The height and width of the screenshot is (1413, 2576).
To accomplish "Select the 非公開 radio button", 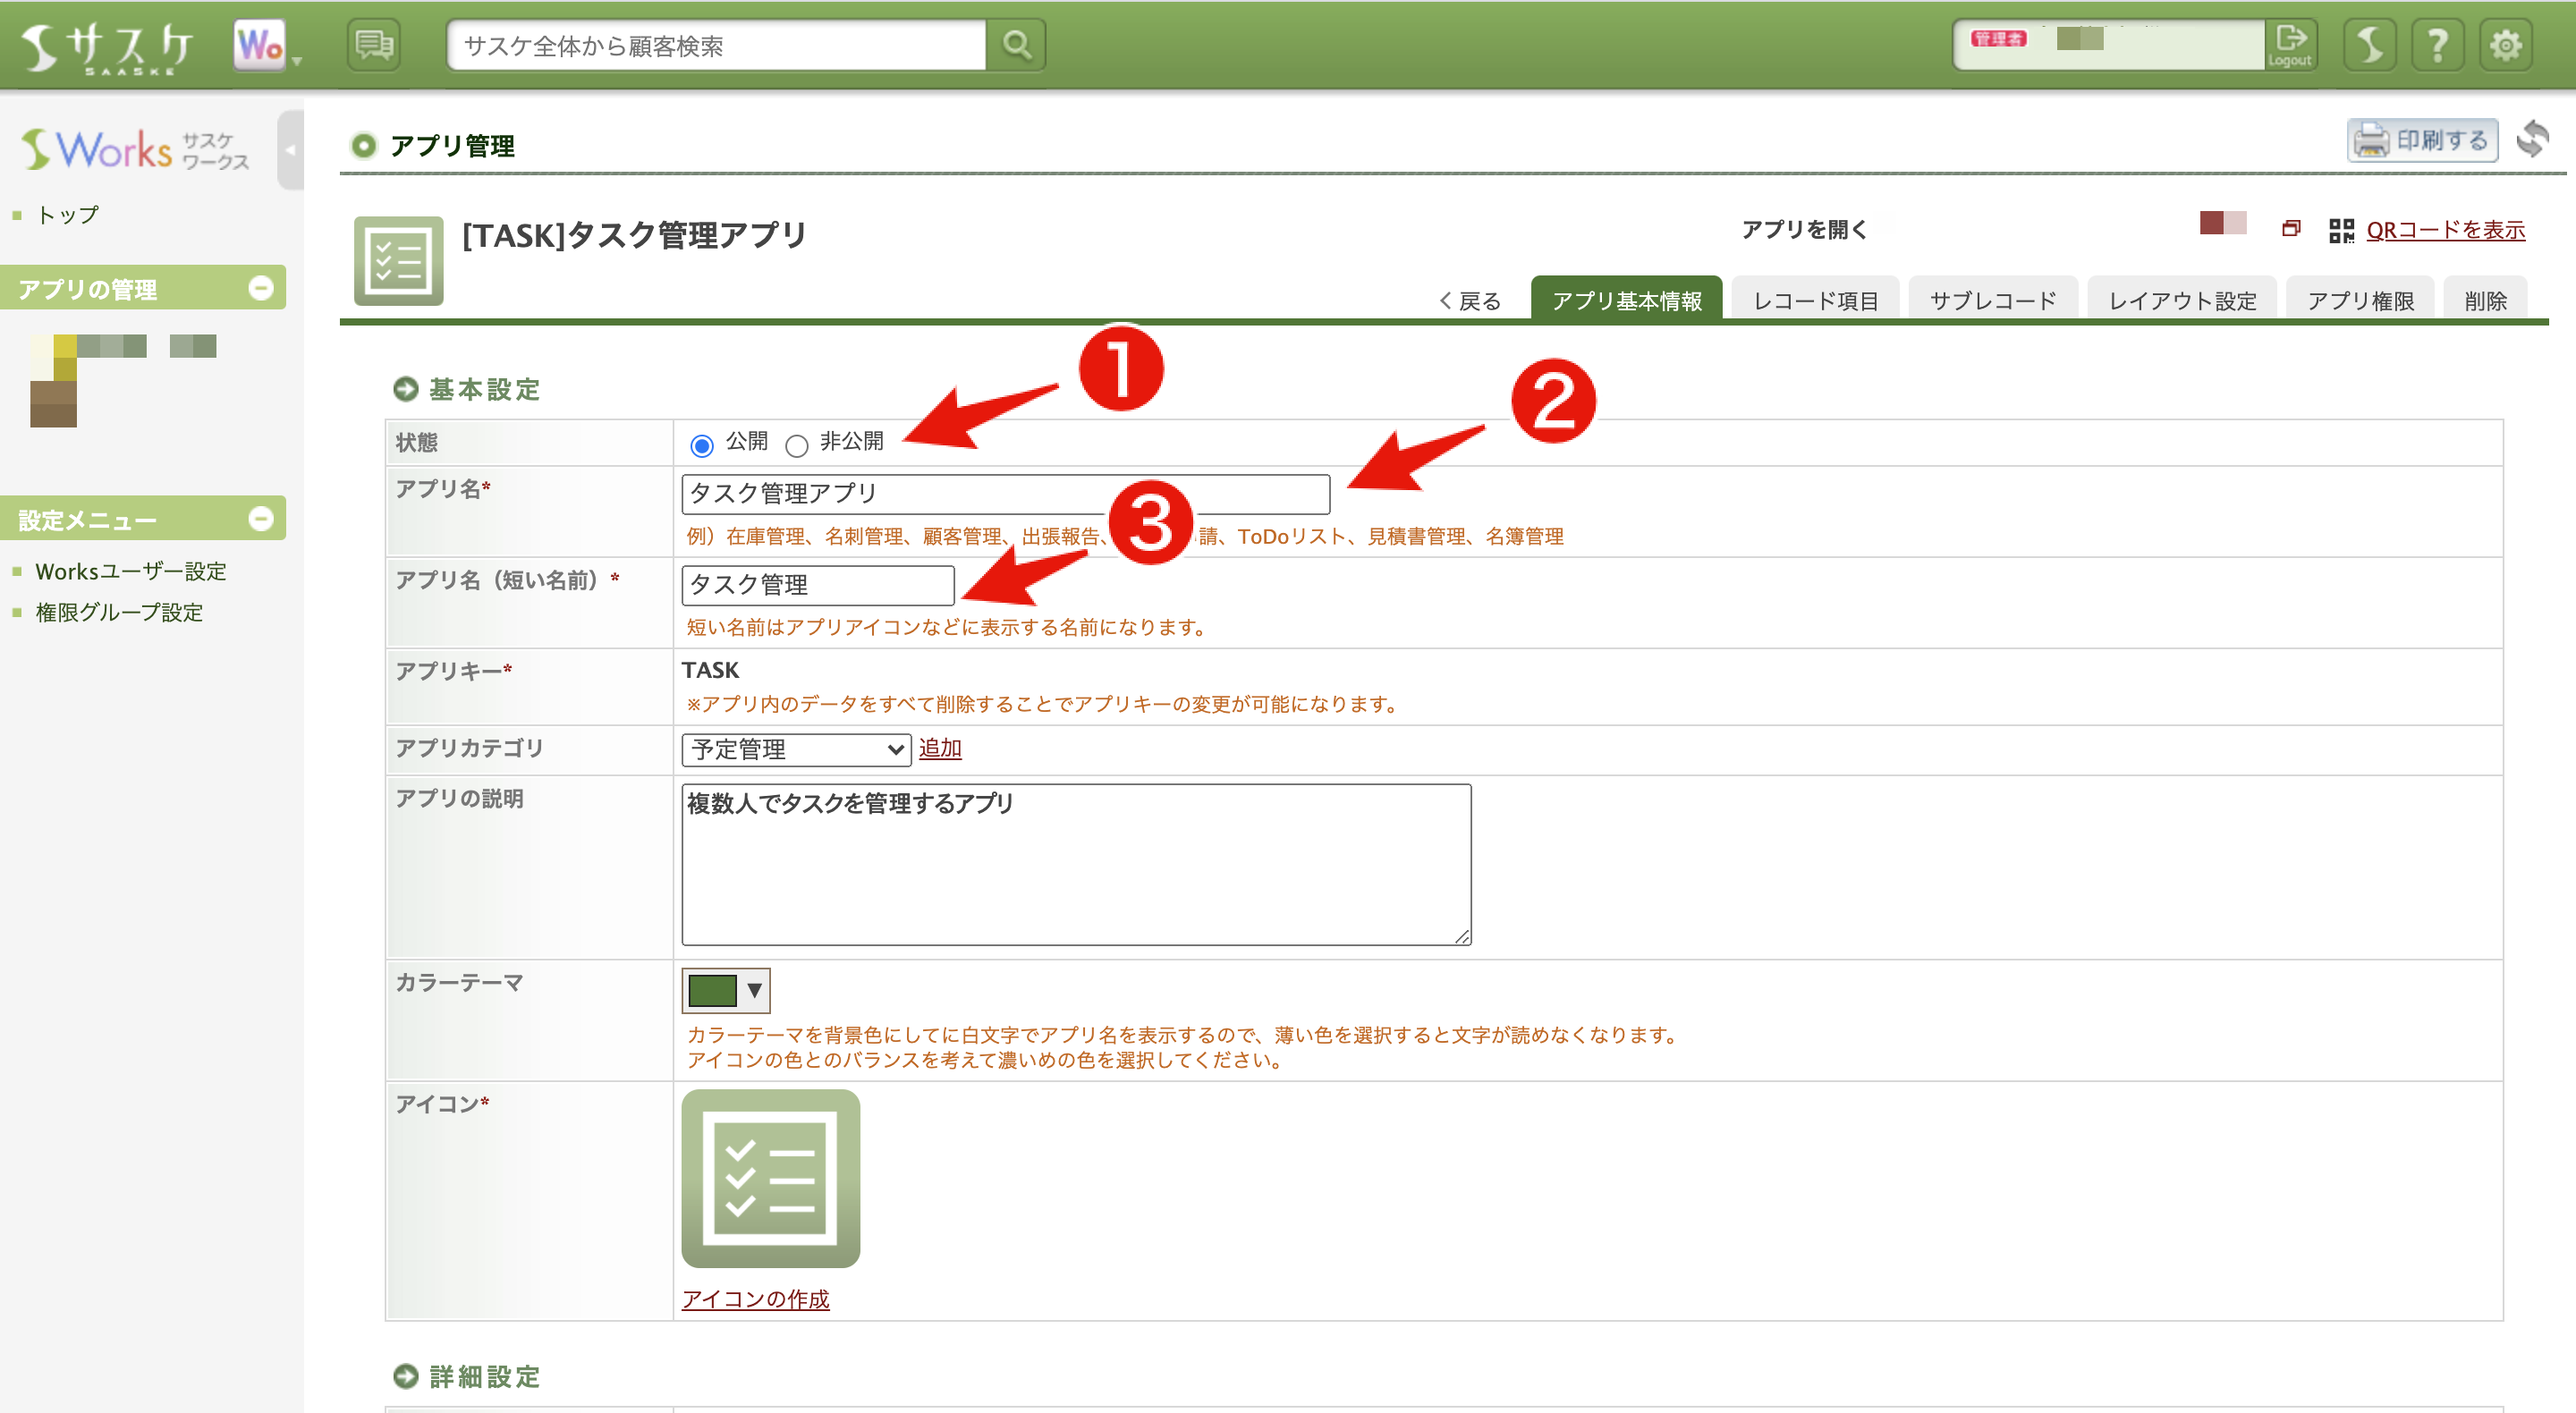I will coord(796,445).
